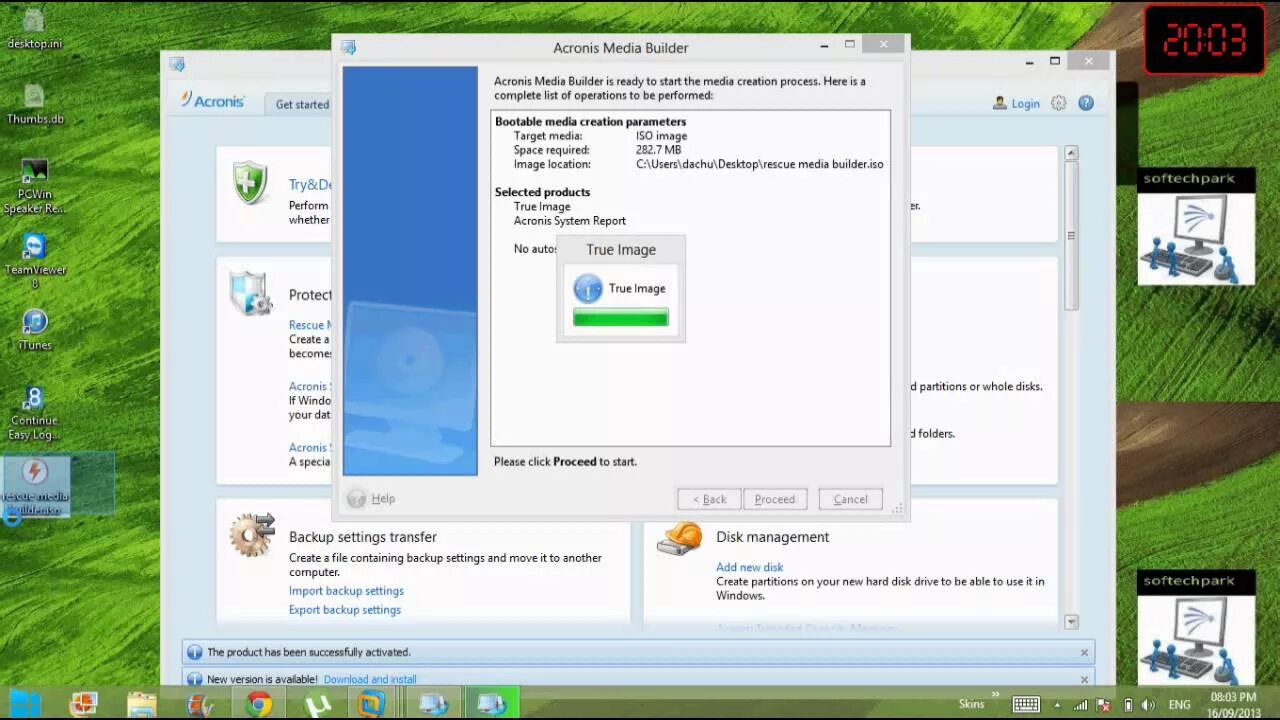The height and width of the screenshot is (720, 1280).
Task: Open Help in Acronis Media Builder
Action: [x=371, y=498]
